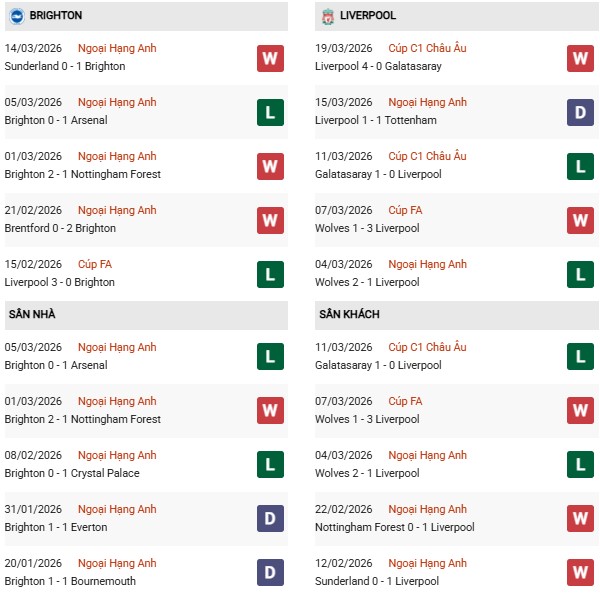Open Ngoại Hạng Anh link dated 14/03/2026
Image resolution: width=600 pixels, height=594 pixels.
117,48
